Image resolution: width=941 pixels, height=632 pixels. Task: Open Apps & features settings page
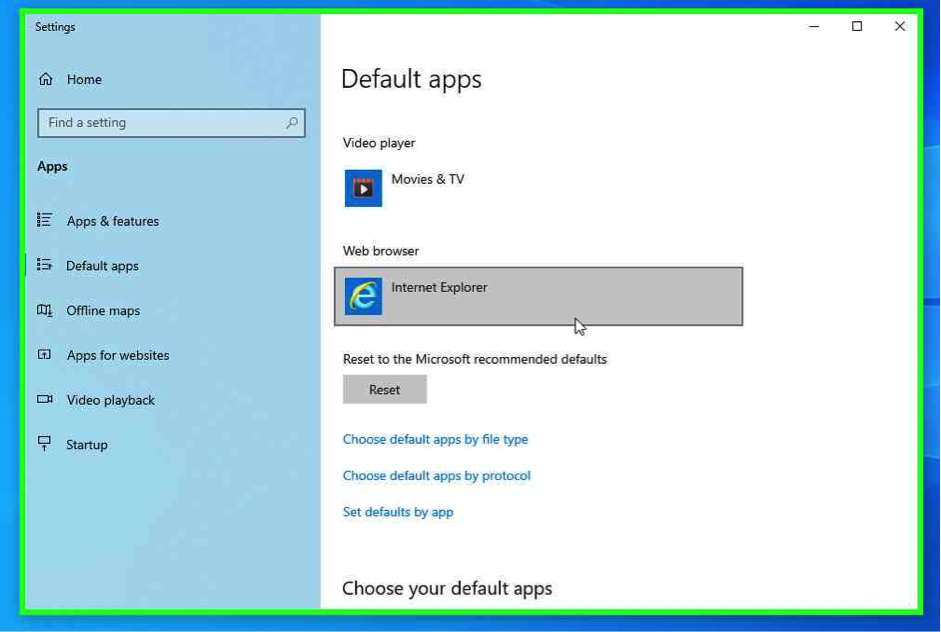click(112, 221)
